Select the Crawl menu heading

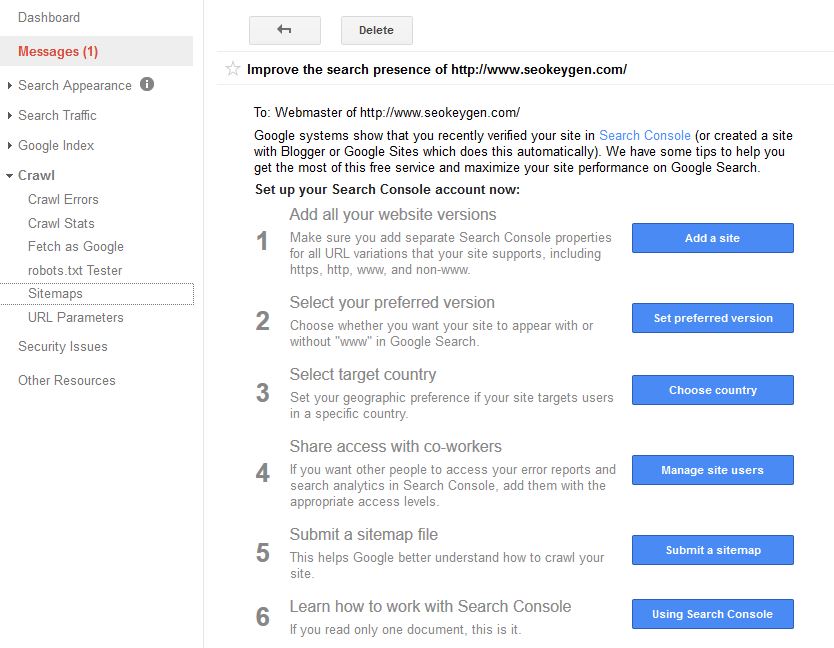pyautogui.click(x=36, y=176)
